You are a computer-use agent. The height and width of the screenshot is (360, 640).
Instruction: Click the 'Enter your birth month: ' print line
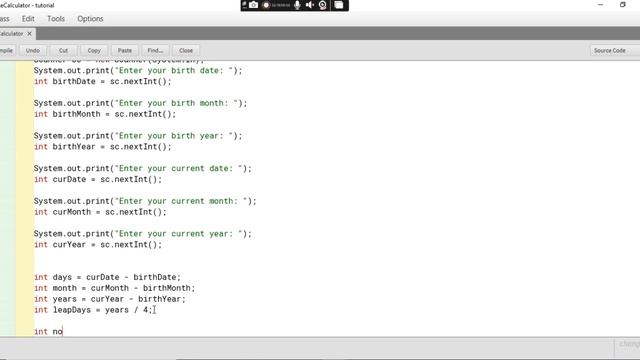coord(140,103)
